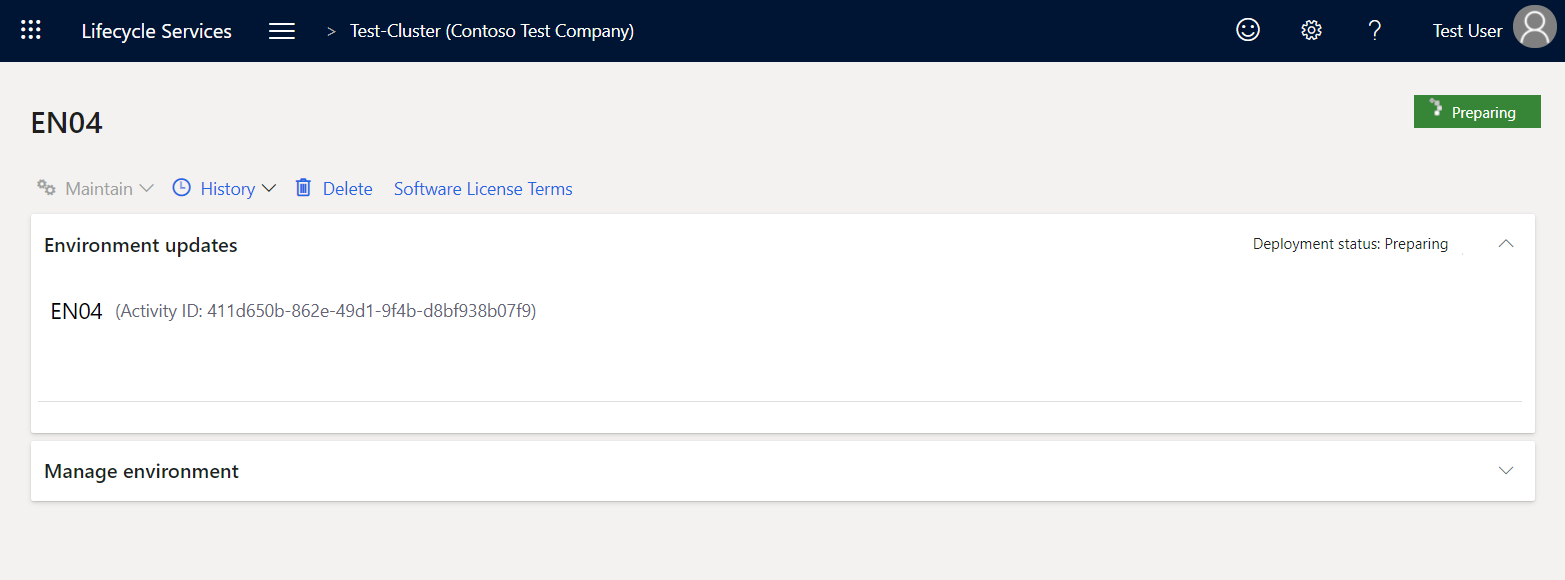Open the settings gear icon
The width and height of the screenshot is (1565, 580).
(1310, 30)
